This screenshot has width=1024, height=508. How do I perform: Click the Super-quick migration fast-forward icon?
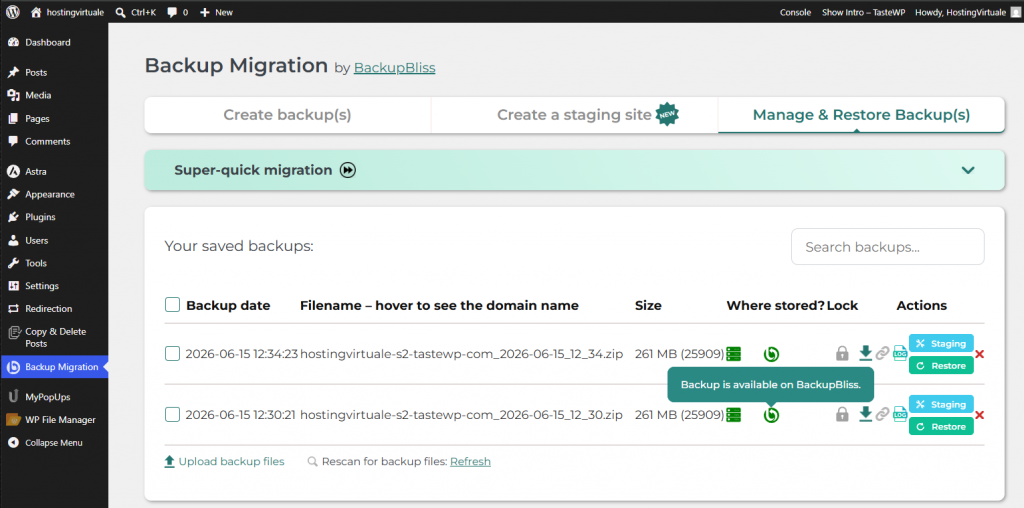tap(348, 170)
